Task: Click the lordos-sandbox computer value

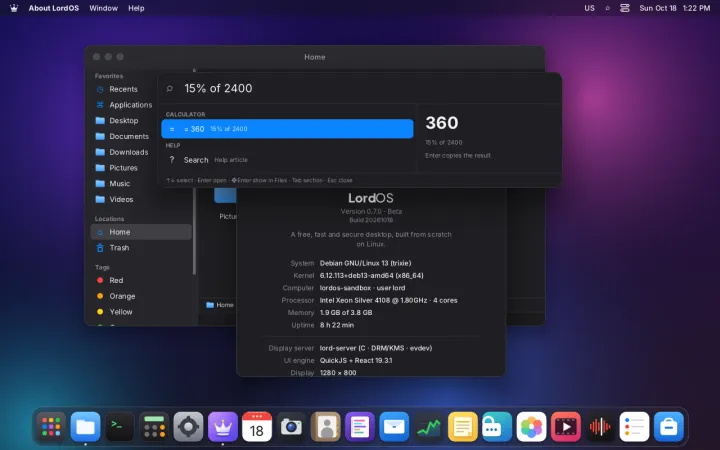Action: coord(362,288)
